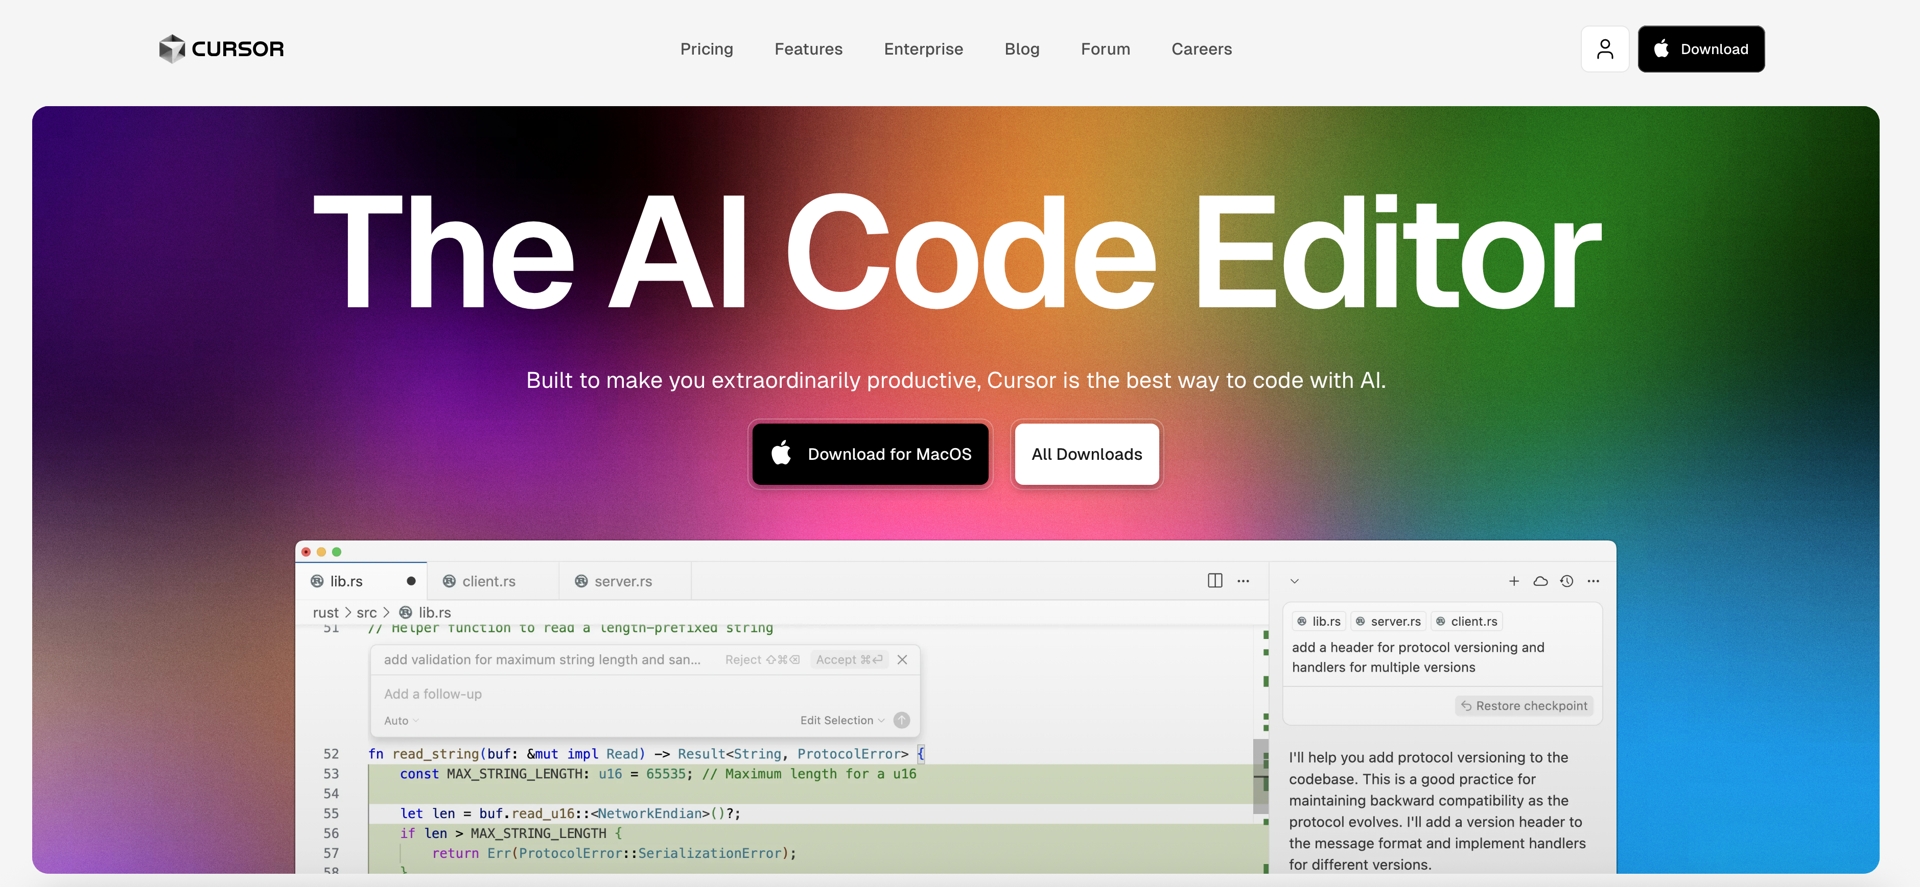This screenshot has width=1920, height=887.
Task: Collapse the chat panel with the chevron
Action: (1294, 581)
